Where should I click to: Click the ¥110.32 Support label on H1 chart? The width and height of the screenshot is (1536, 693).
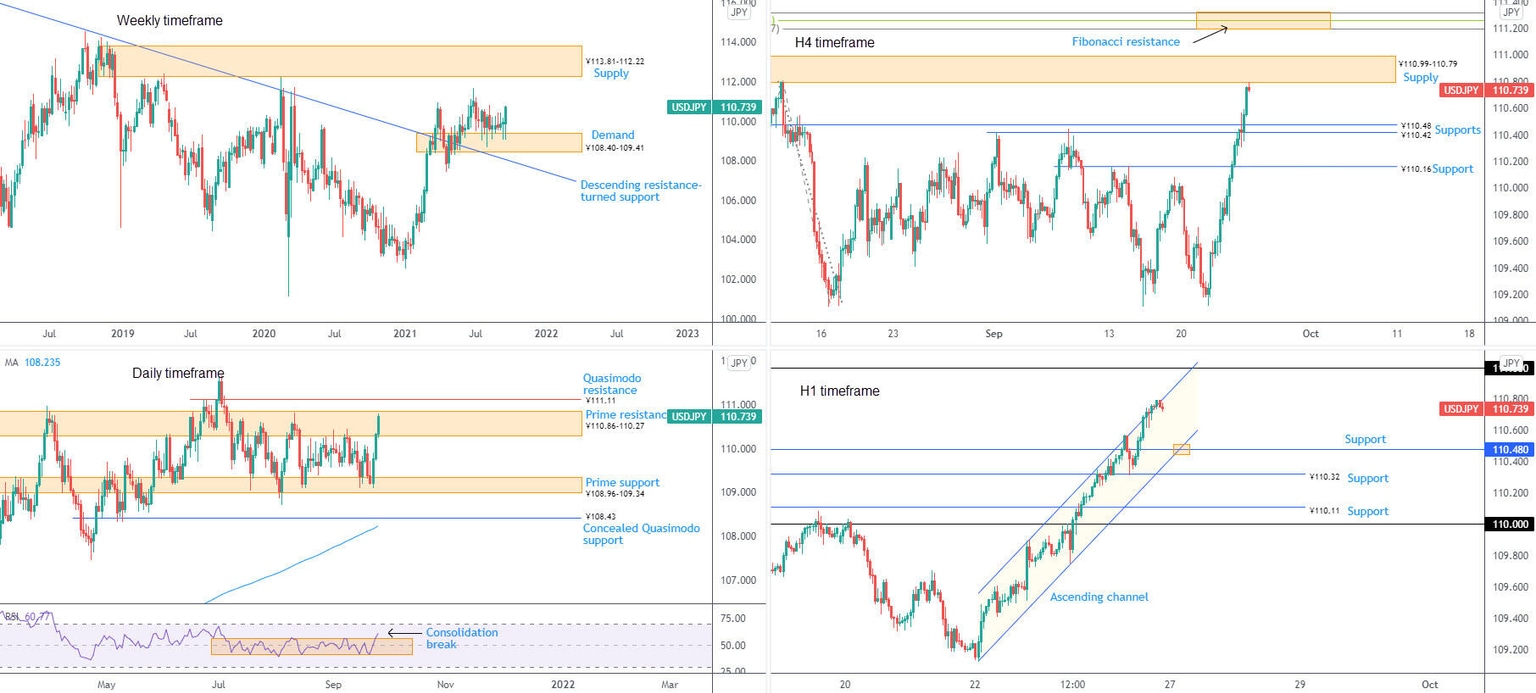click(x=1367, y=479)
